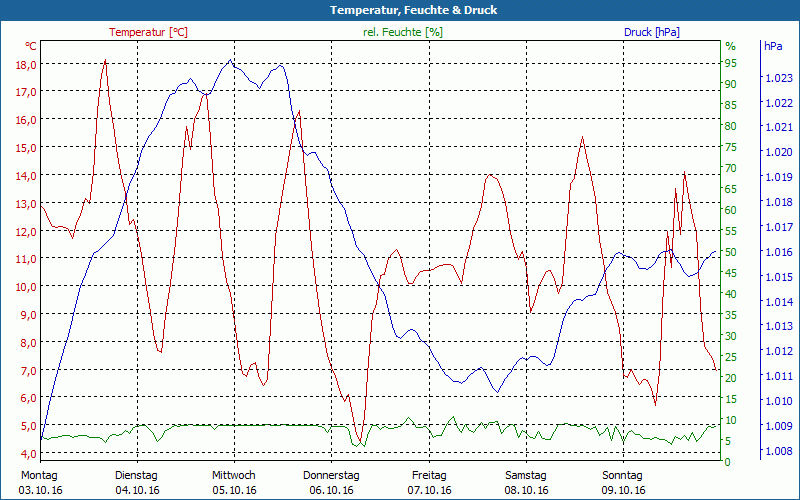Select the Sonntag 09.10.16 date label

tap(623, 483)
